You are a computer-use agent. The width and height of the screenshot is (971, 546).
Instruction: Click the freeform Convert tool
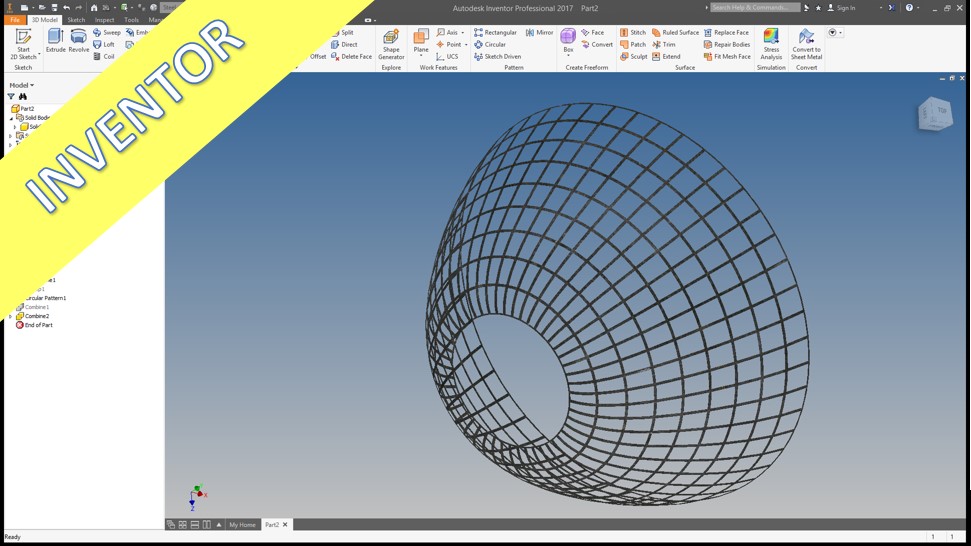[x=597, y=45]
